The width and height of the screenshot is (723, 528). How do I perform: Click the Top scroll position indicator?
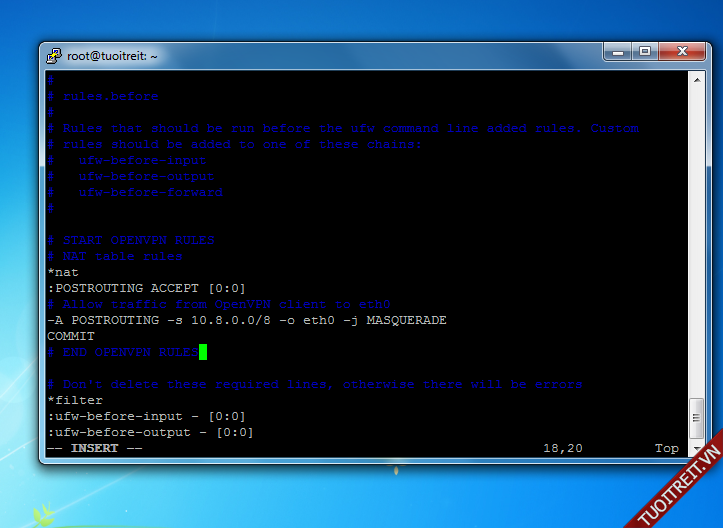(667, 448)
